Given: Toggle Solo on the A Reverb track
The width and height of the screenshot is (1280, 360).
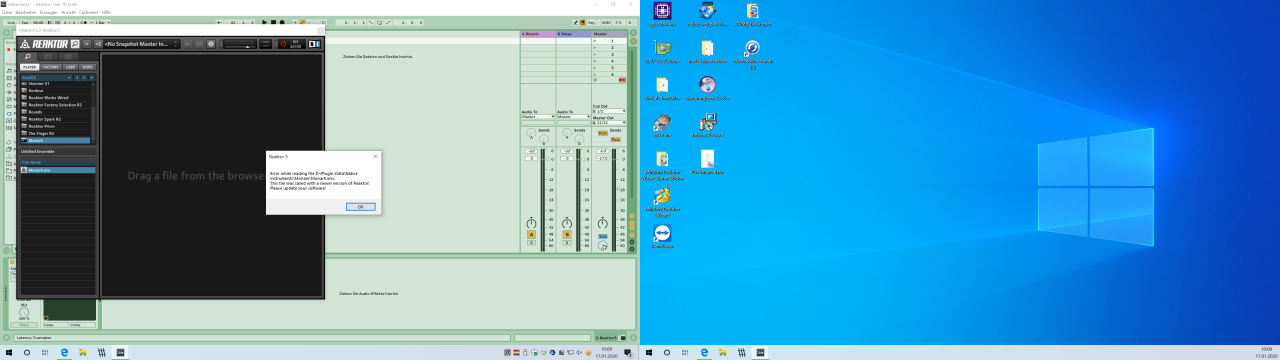Looking at the screenshot, I should pyautogui.click(x=531, y=243).
